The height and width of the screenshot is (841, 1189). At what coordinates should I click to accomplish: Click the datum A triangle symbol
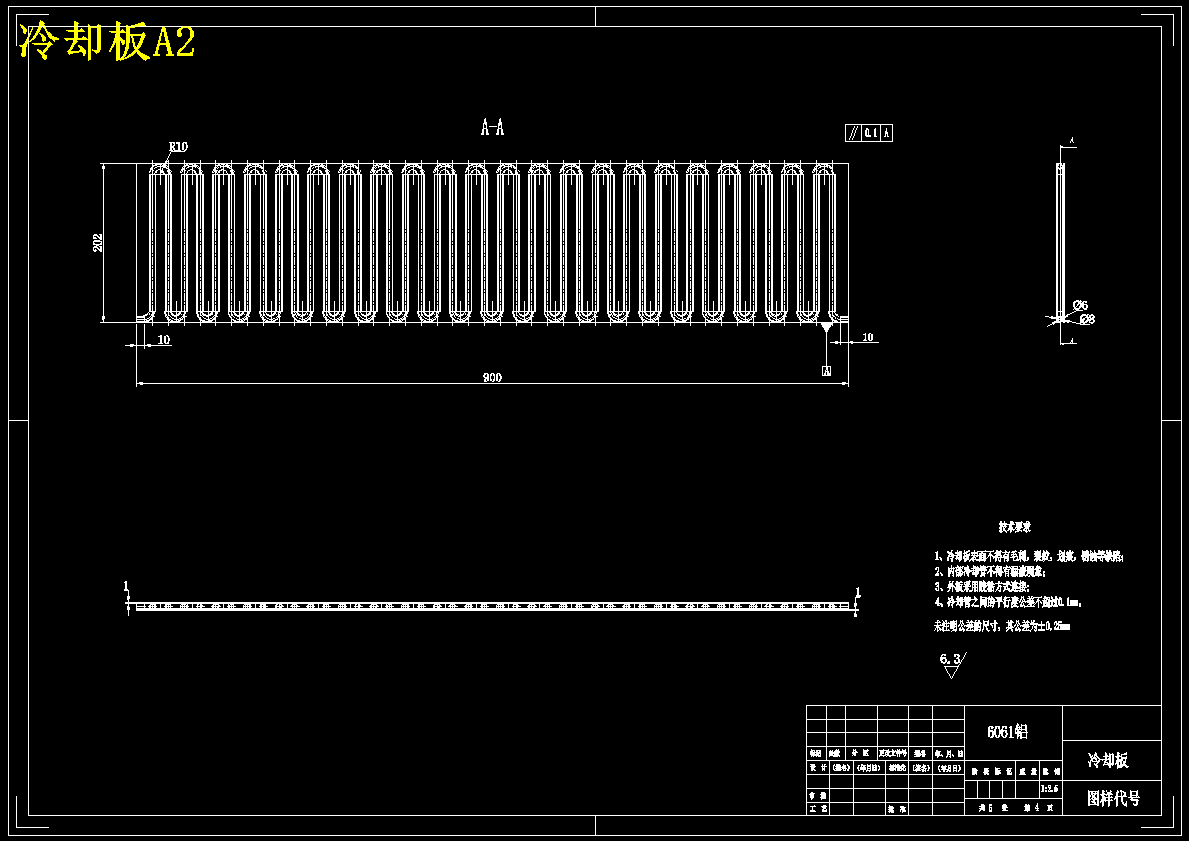[x=826, y=328]
